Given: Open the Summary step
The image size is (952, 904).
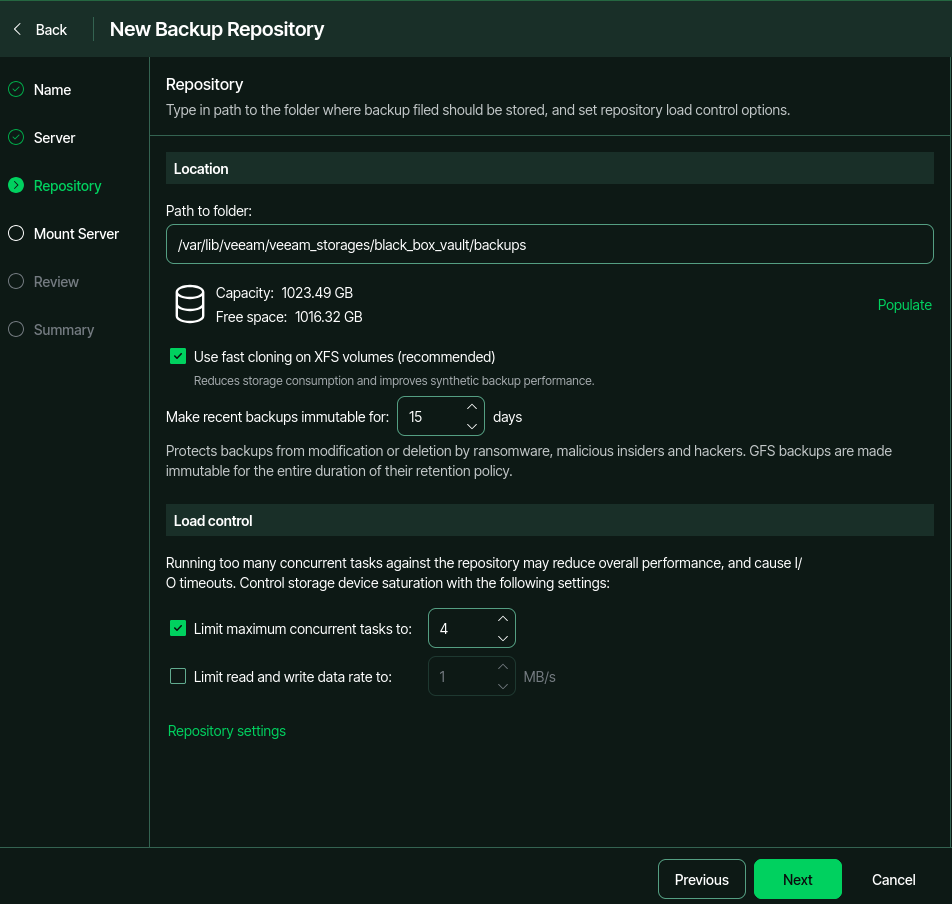Looking at the screenshot, I should pos(64,330).
